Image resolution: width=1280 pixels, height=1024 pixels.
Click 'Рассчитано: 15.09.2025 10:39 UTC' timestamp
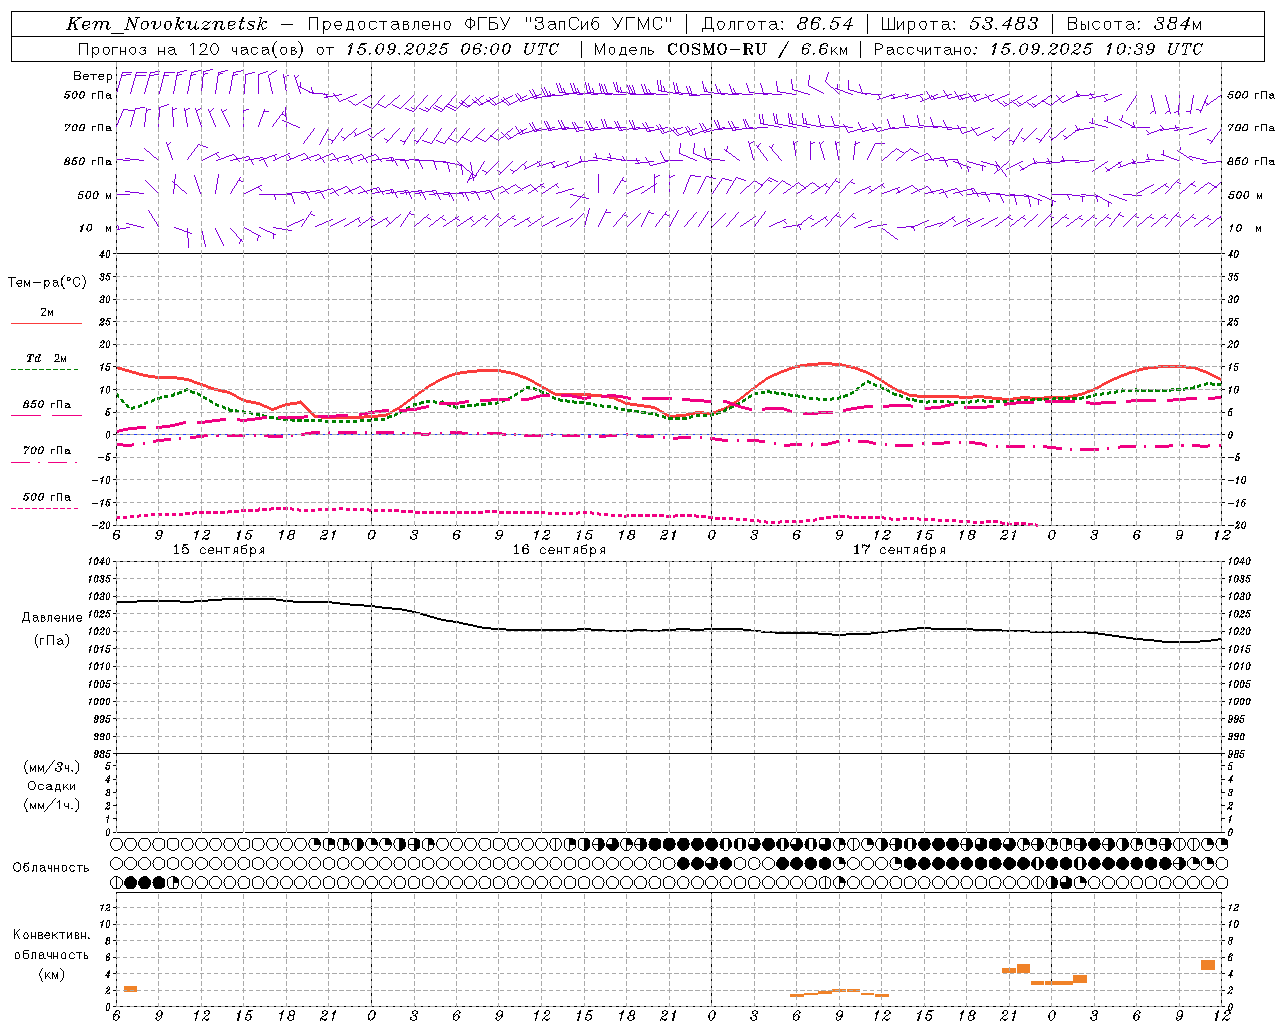click(1038, 49)
